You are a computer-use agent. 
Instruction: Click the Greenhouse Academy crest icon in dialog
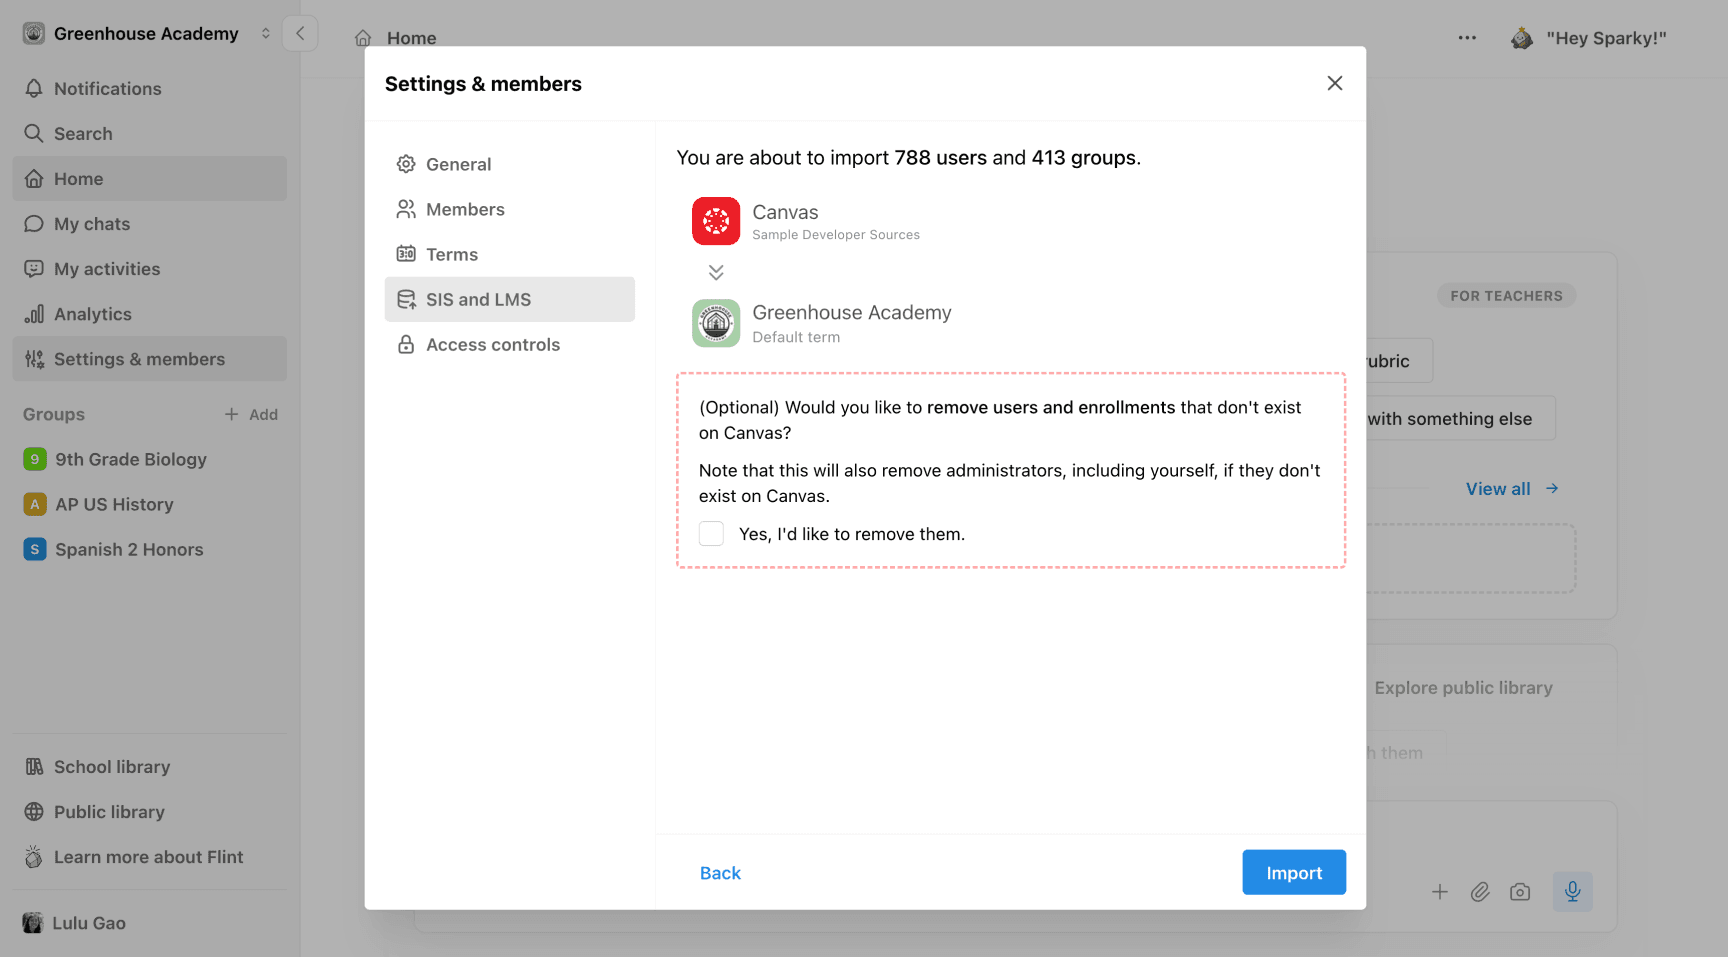click(716, 323)
